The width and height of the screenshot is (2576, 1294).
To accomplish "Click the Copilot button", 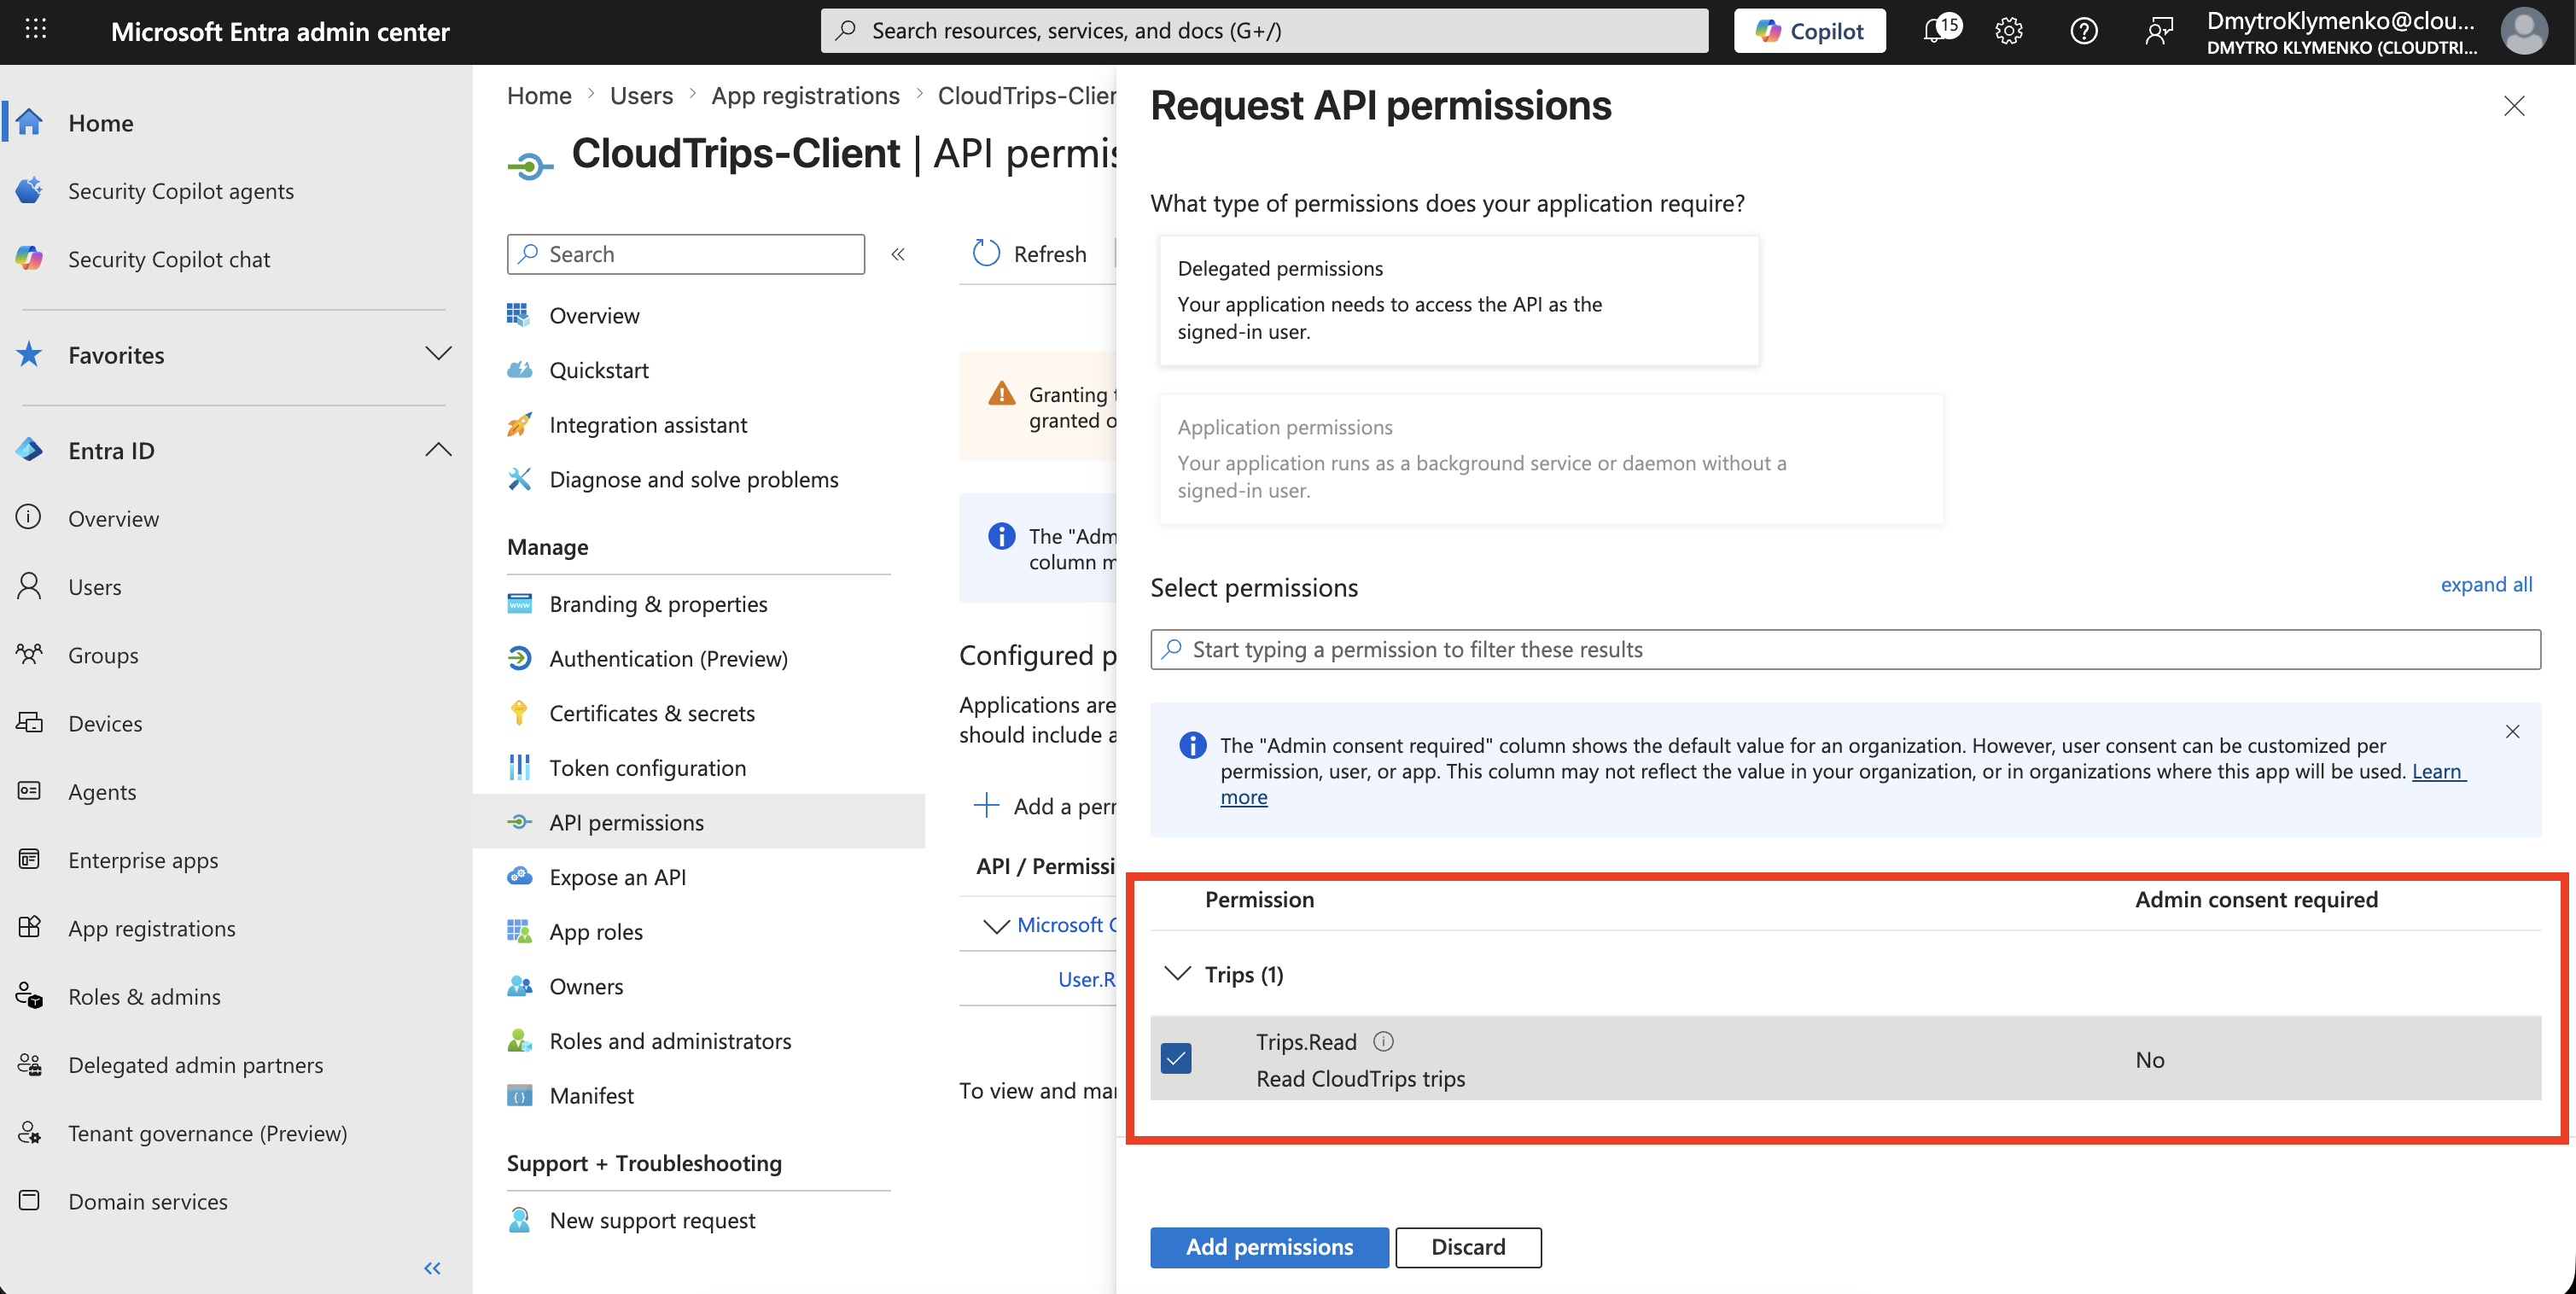I will click(1809, 31).
